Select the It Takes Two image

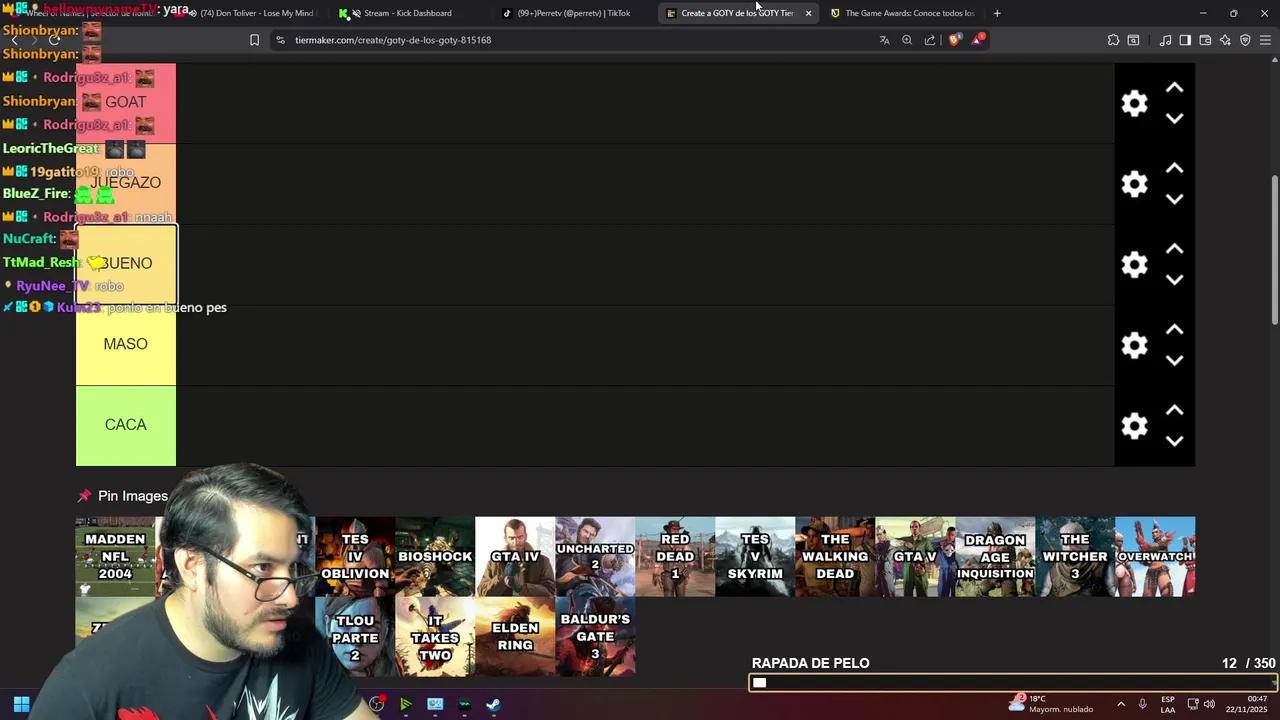435,636
